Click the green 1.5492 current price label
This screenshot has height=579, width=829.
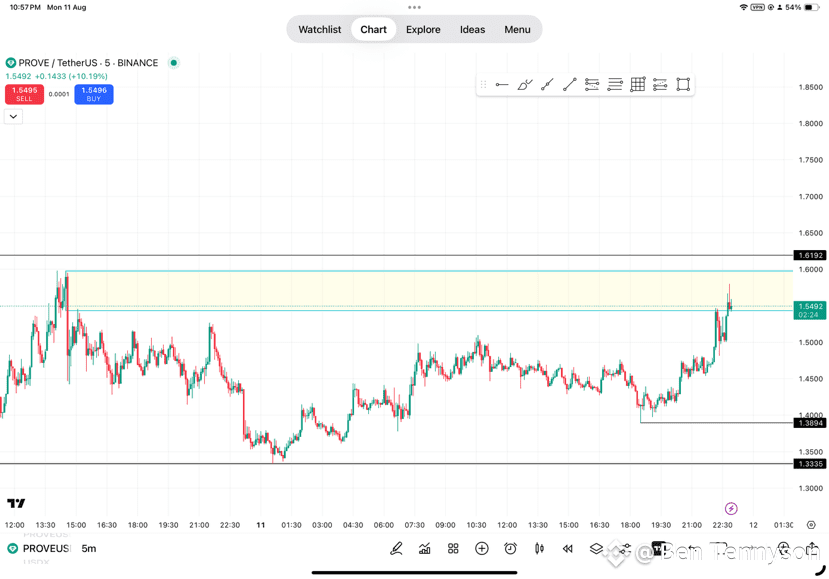click(810, 310)
